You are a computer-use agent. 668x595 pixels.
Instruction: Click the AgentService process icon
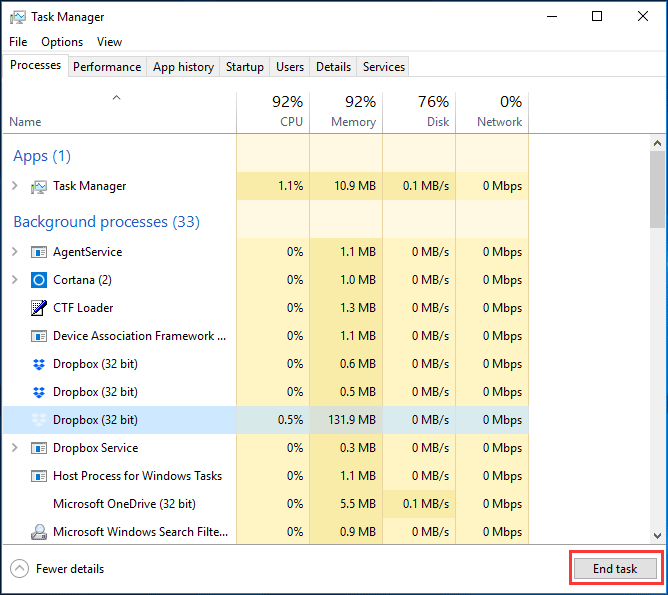pyautogui.click(x=39, y=252)
